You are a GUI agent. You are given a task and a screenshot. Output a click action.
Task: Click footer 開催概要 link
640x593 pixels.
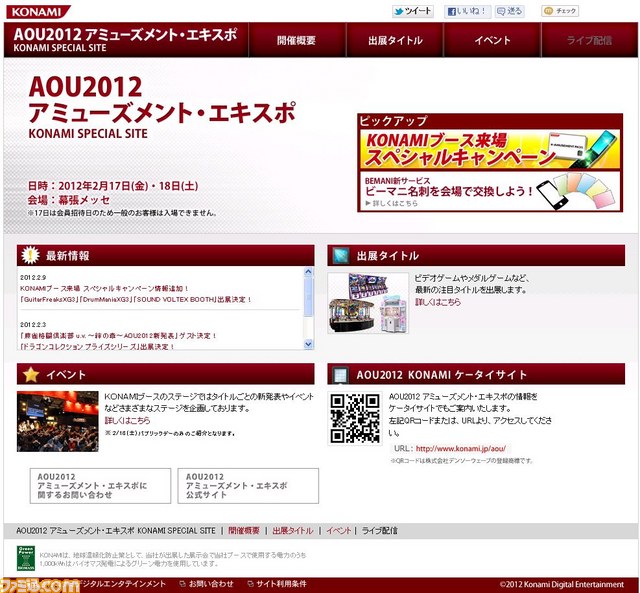tap(244, 531)
